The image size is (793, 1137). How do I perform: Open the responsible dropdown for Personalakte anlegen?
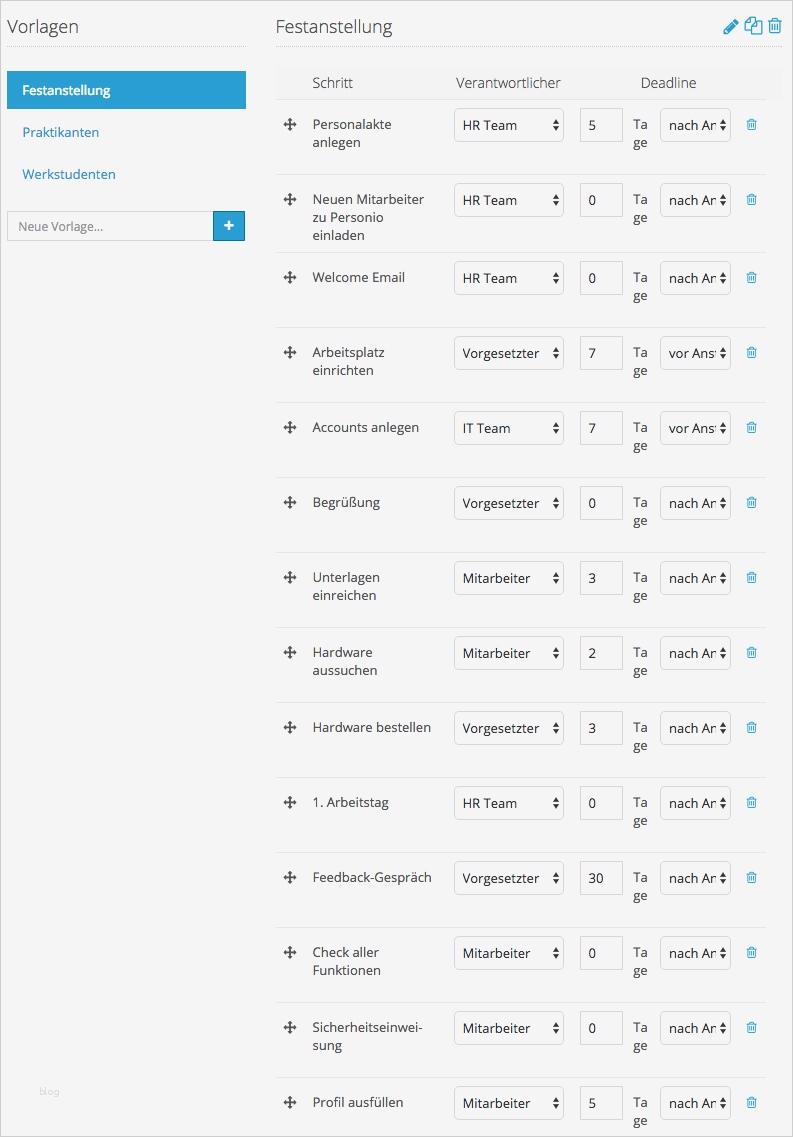[x=509, y=125]
